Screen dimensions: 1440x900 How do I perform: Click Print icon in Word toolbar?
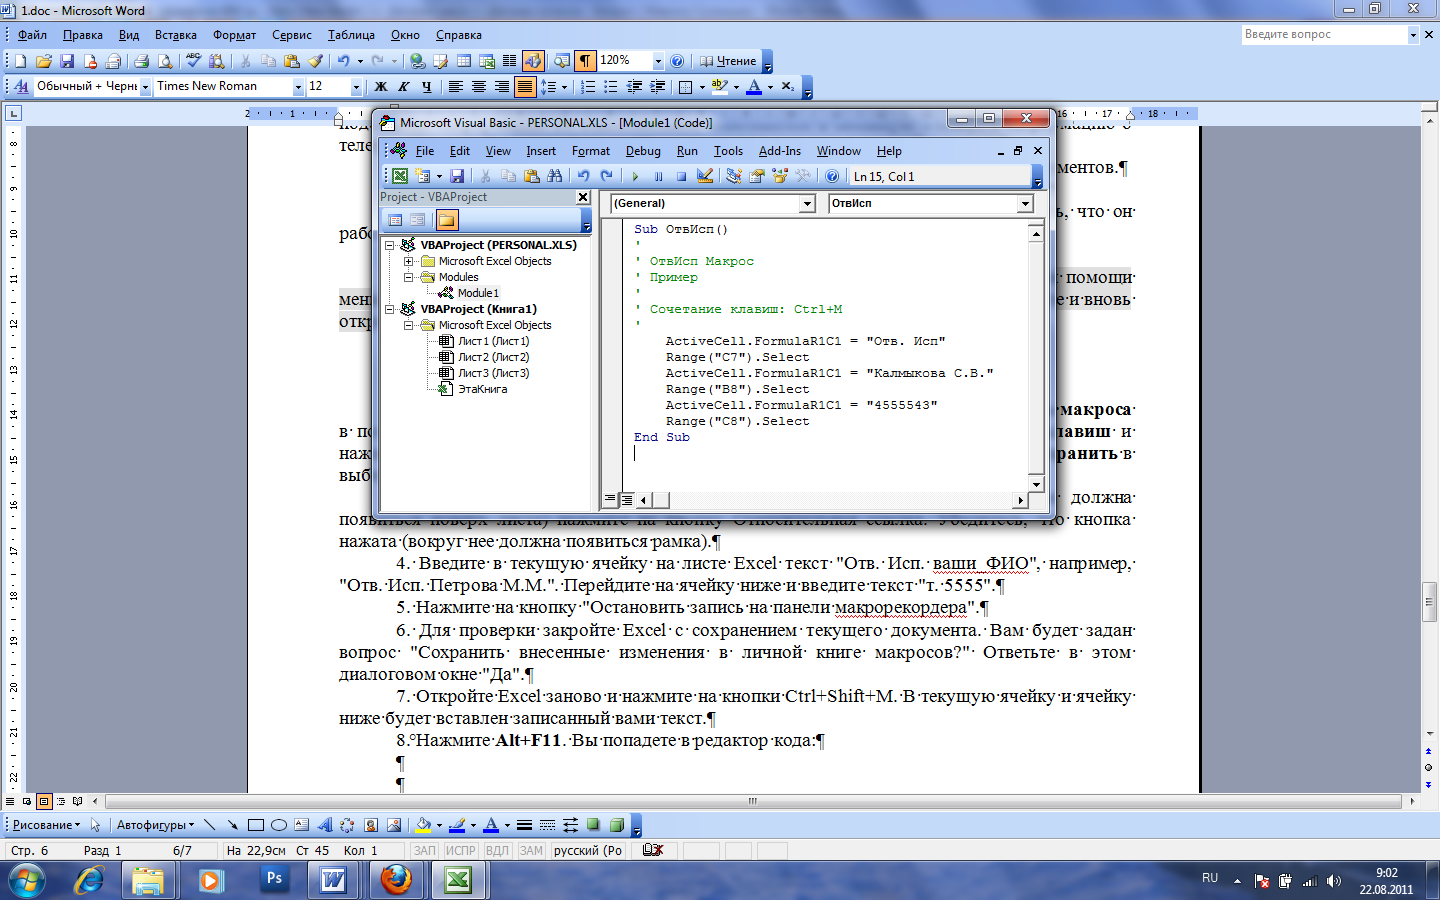[x=142, y=61]
